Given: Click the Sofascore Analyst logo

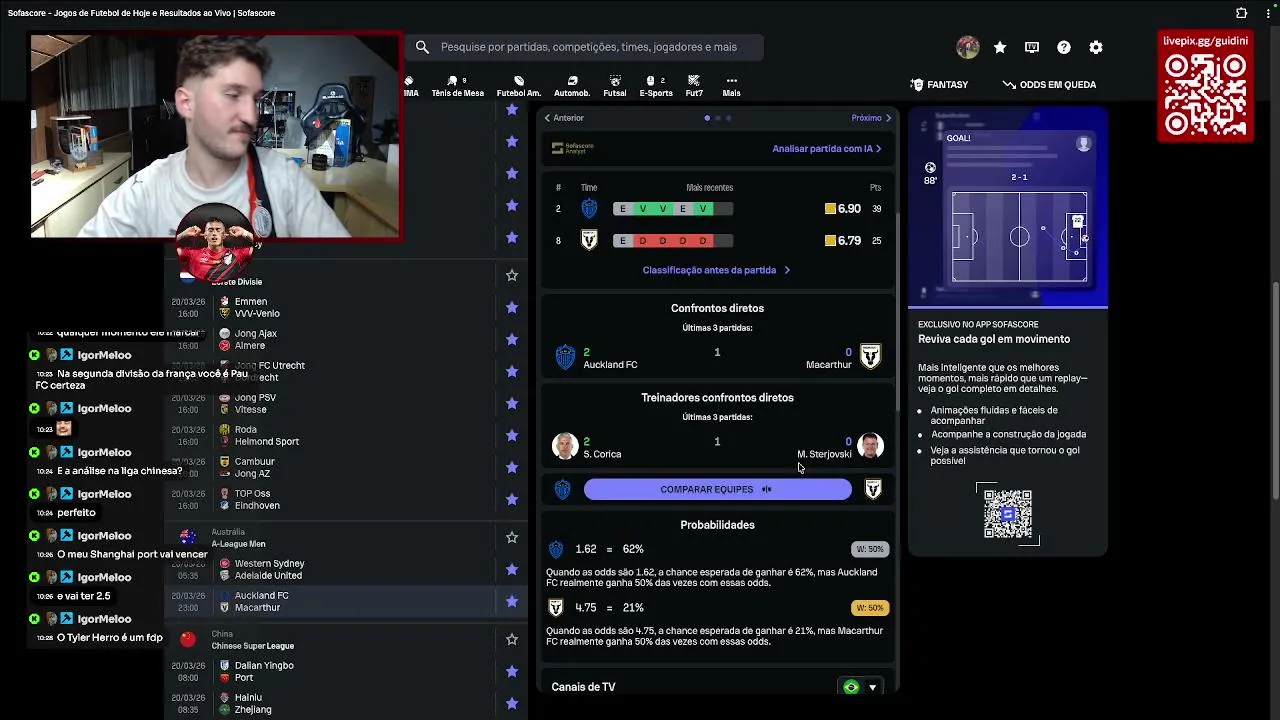Looking at the screenshot, I should [x=573, y=148].
